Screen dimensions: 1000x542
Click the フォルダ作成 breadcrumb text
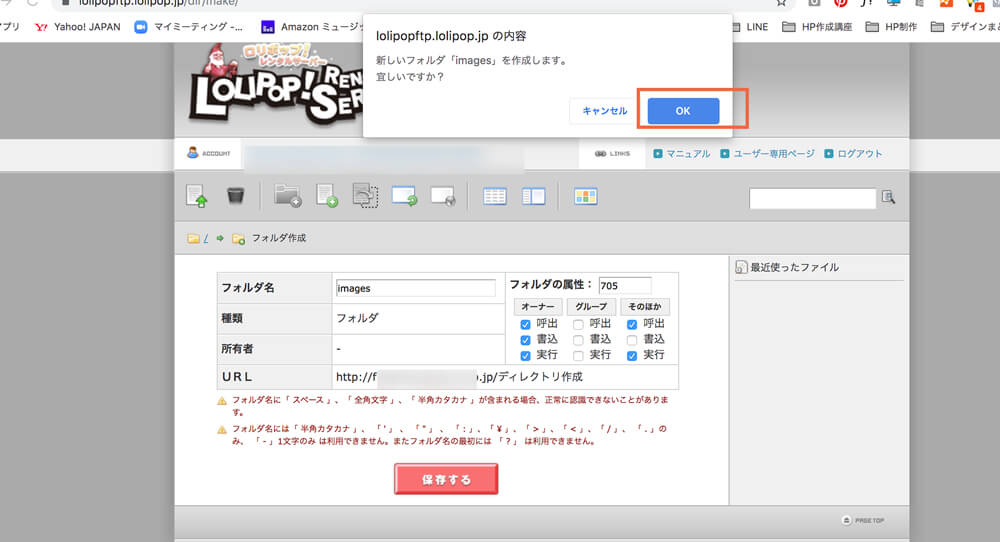pyautogui.click(x=279, y=238)
